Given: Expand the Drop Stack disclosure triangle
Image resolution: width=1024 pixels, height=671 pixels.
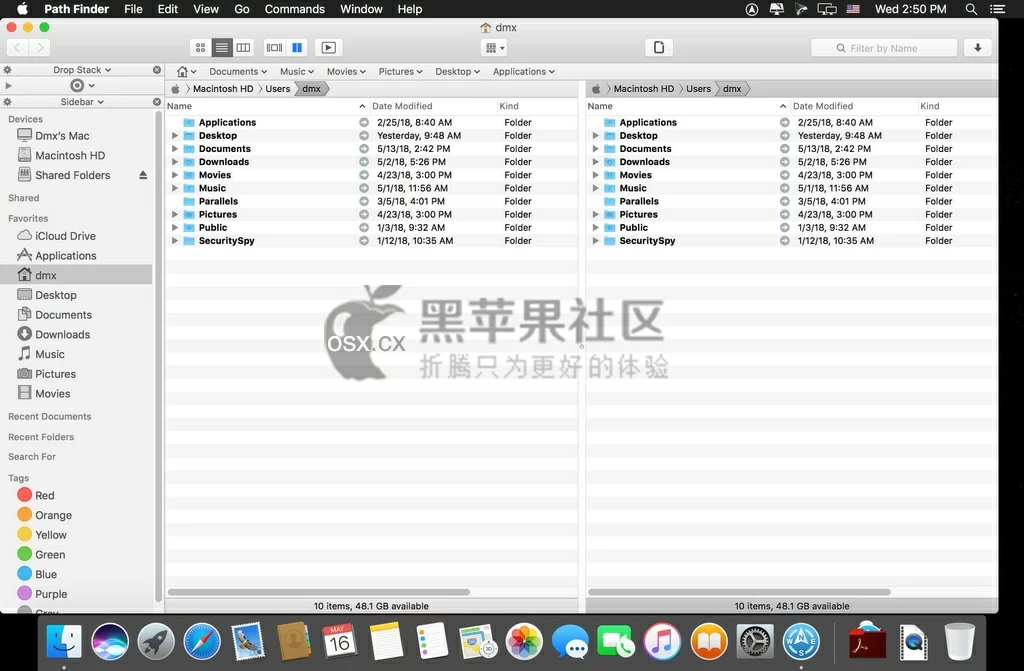Looking at the screenshot, I should pos(8,86).
